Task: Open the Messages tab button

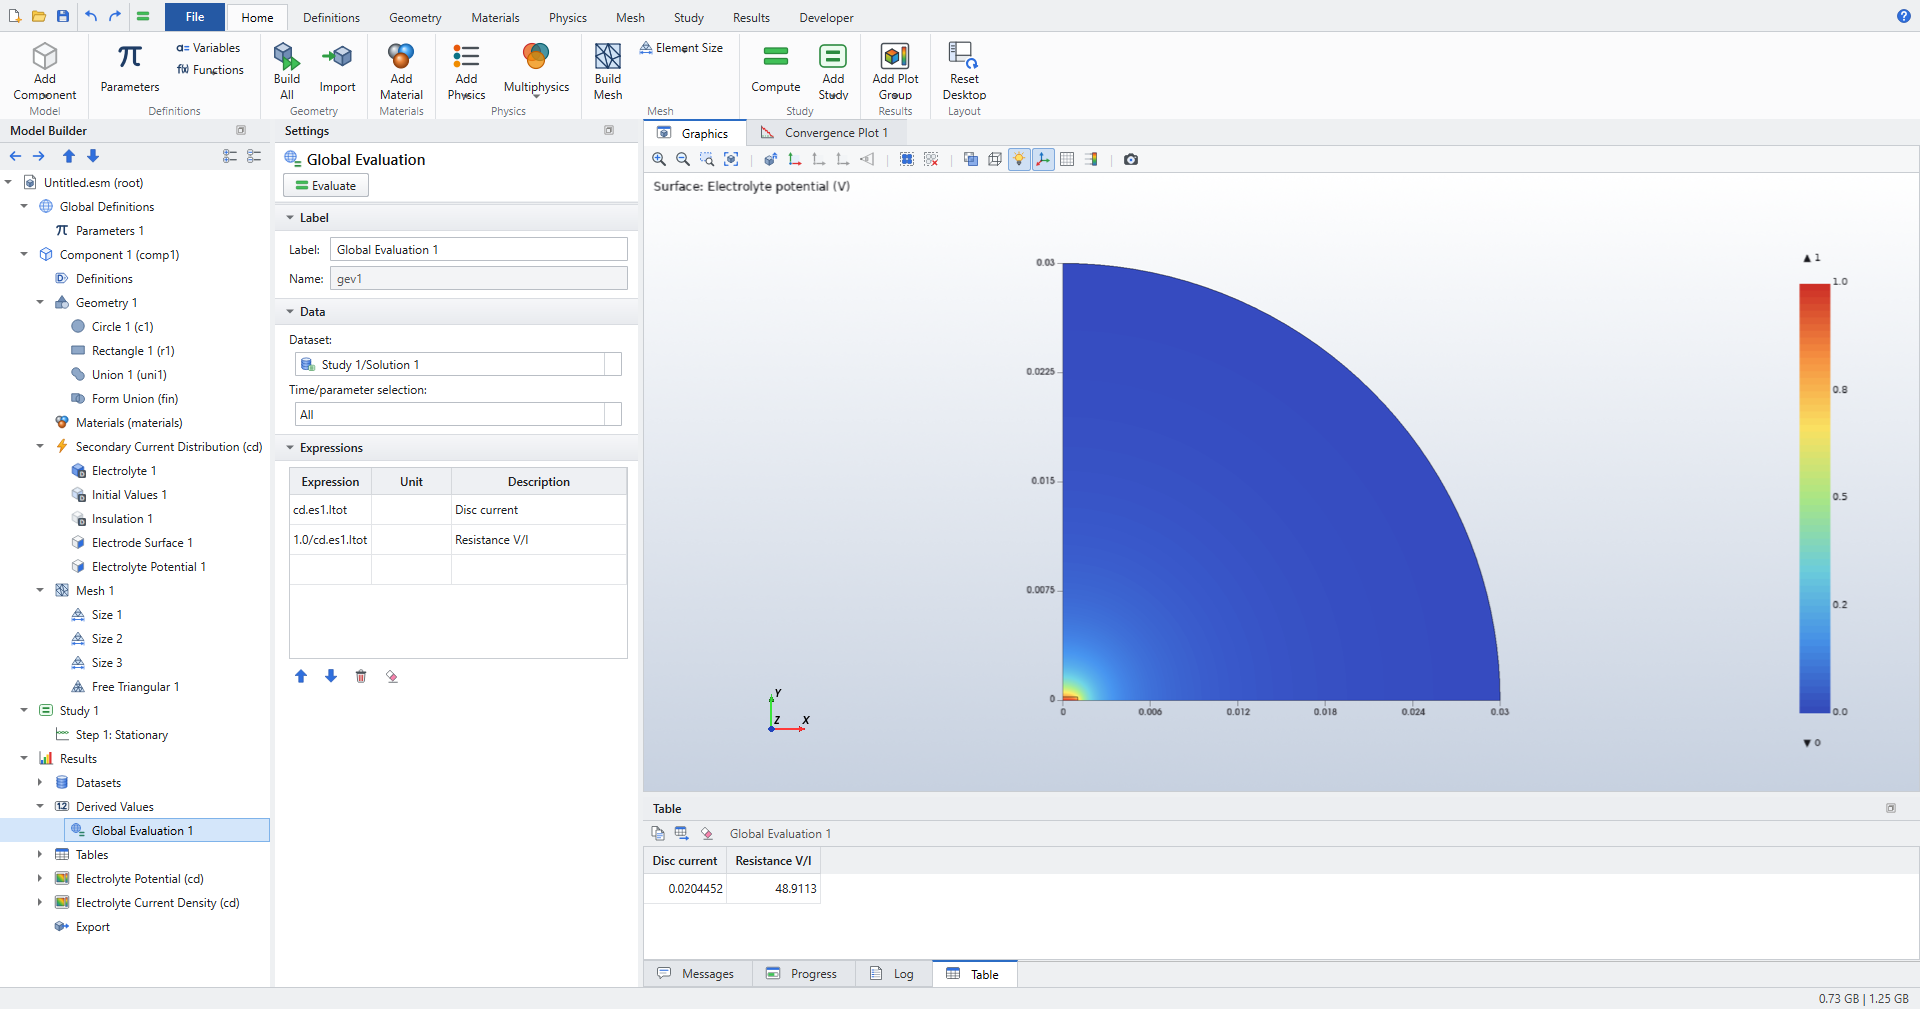Action: coord(696,974)
